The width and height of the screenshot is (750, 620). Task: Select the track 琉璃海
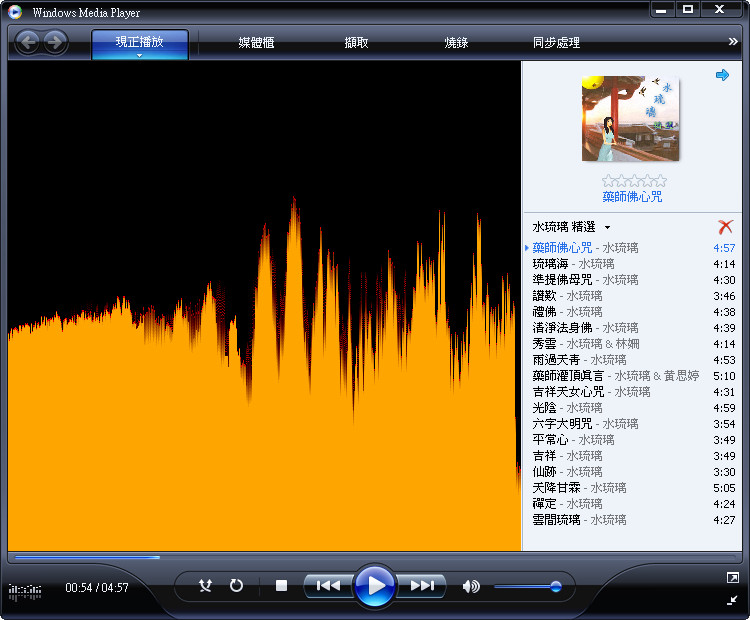click(632, 264)
